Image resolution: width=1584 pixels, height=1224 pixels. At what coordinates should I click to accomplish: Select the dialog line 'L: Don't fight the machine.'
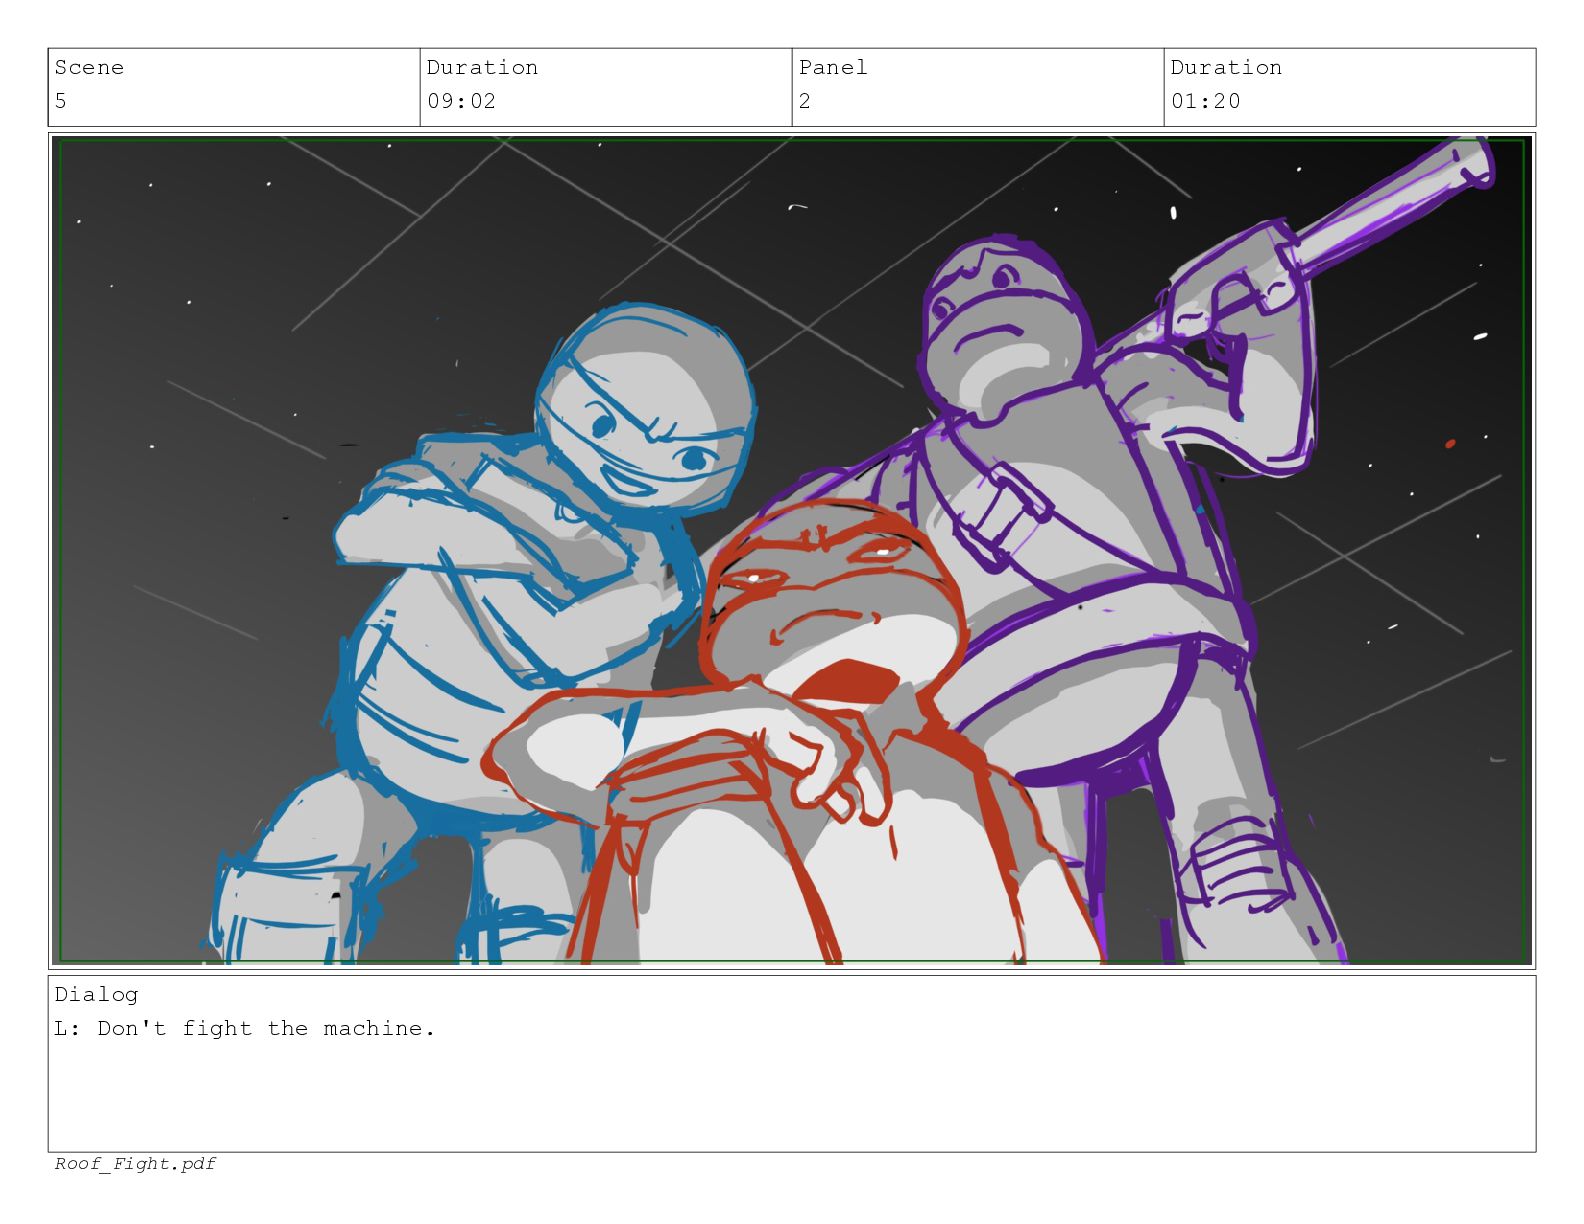pyautogui.click(x=245, y=1028)
